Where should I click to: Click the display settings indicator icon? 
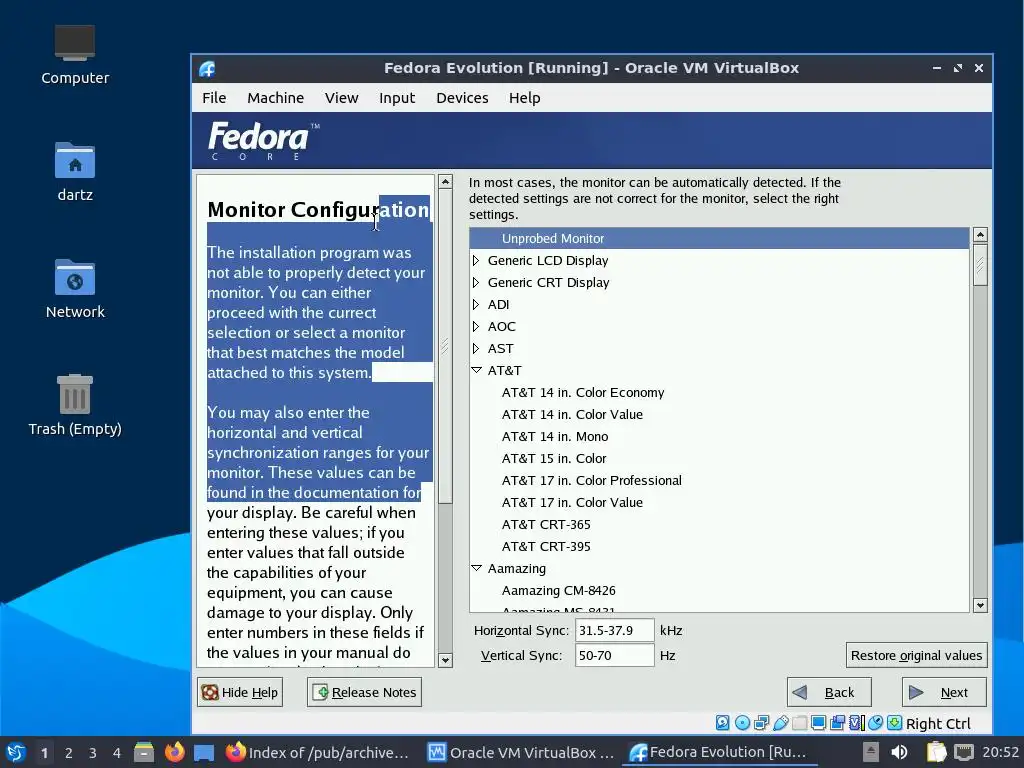coord(818,722)
